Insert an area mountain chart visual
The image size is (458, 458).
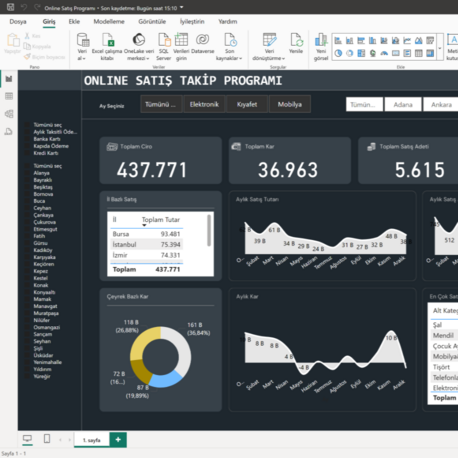coord(419,41)
